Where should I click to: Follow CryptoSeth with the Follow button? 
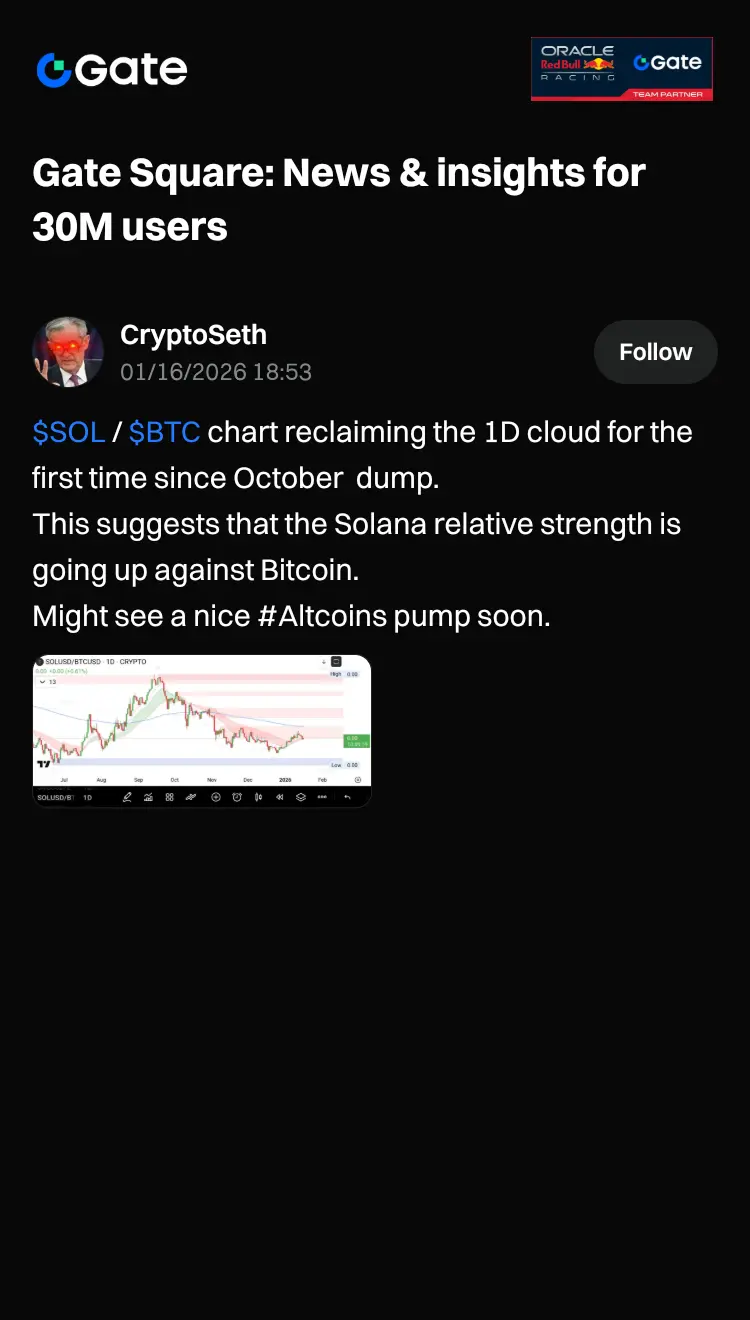pyautogui.click(x=655, y=352)
